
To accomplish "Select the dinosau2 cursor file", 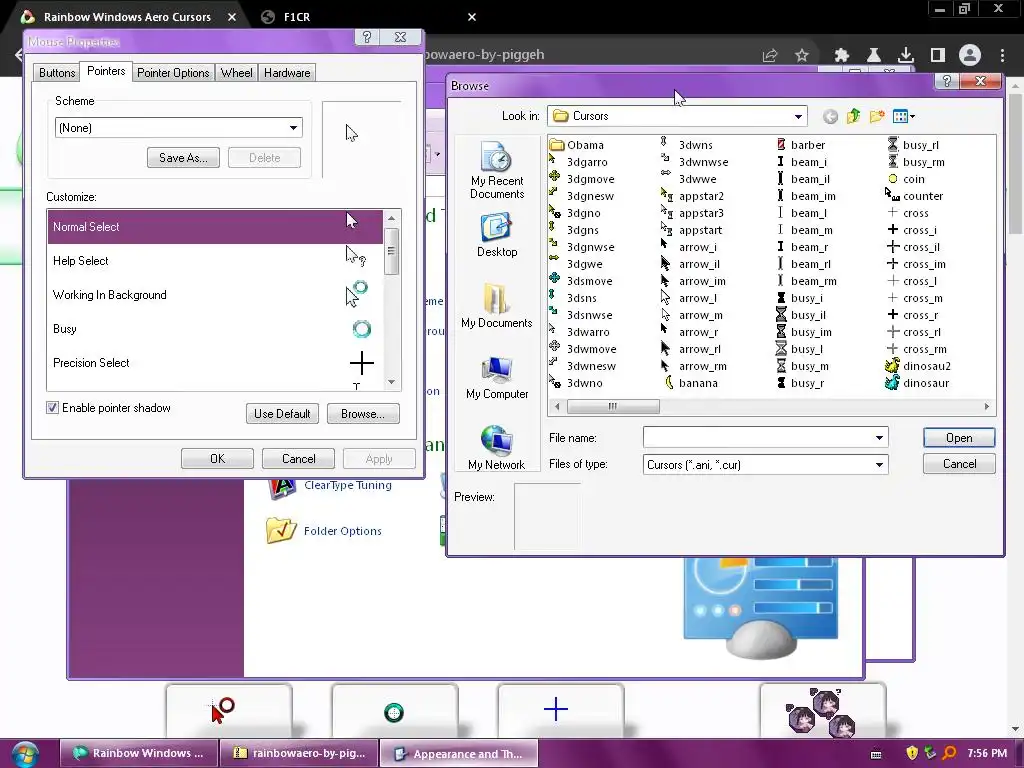I will tap(918, 366).
